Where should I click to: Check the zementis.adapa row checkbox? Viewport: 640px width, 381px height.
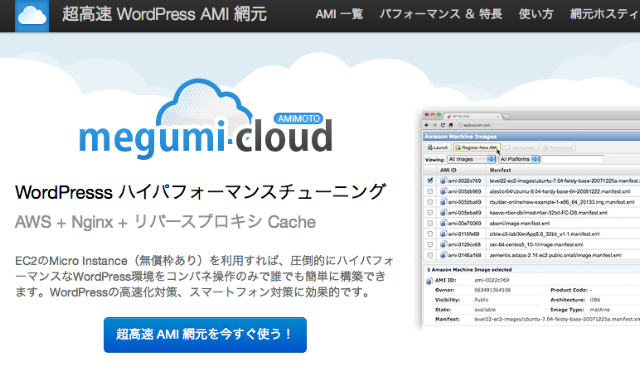coord(430,254)
